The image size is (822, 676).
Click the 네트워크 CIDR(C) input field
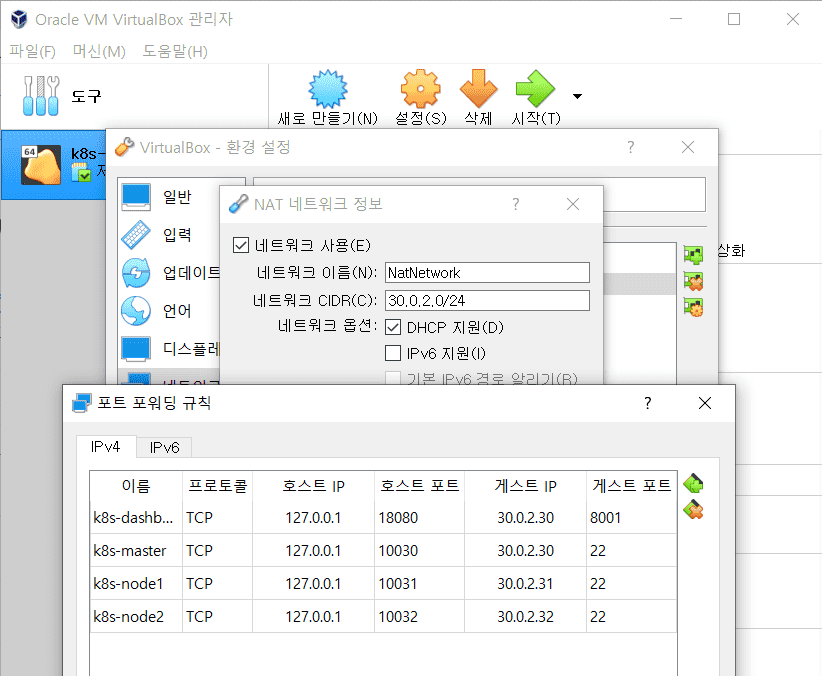tap(487, 301)
